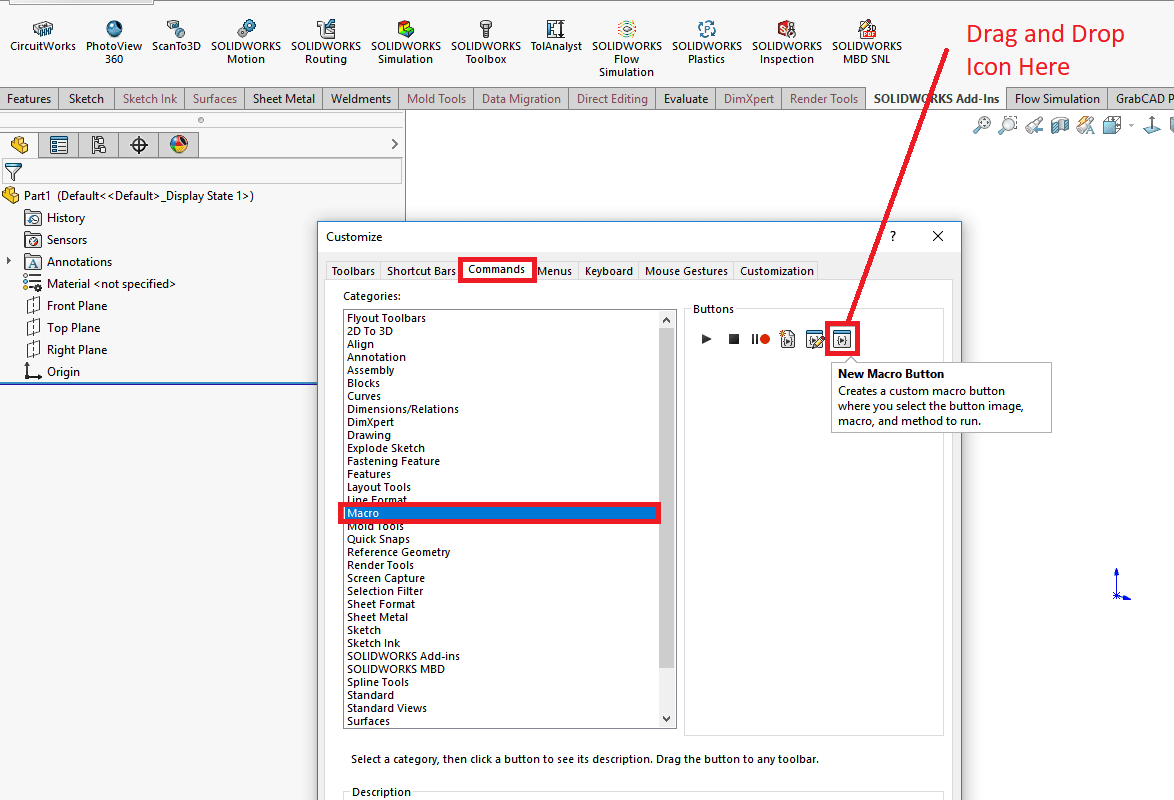Image resolution: width=1174 pixels, height=800 pixels.
Task: Open the DisplayManager color wheel tab
Action: pyautogui.click(x=178, y=145)
